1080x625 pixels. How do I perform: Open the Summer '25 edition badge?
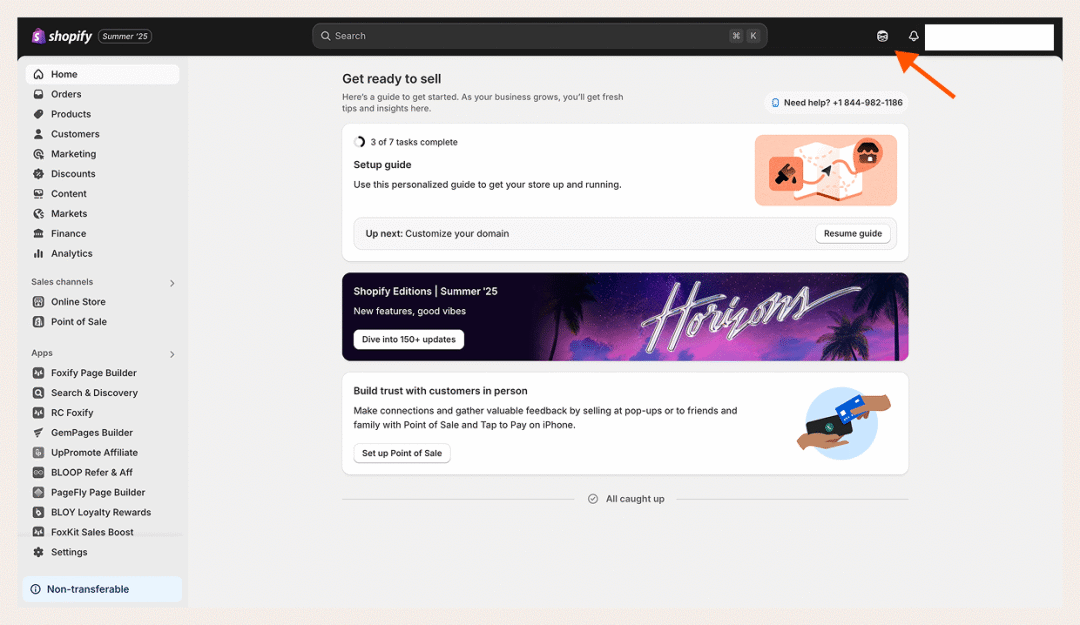point(125,36)
